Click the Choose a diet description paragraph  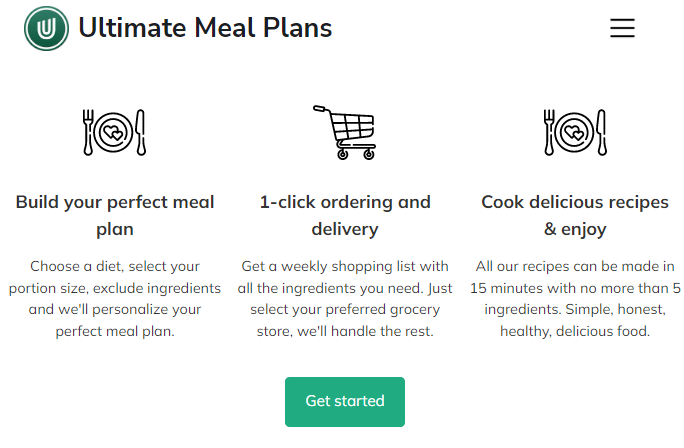coord(115,298)
